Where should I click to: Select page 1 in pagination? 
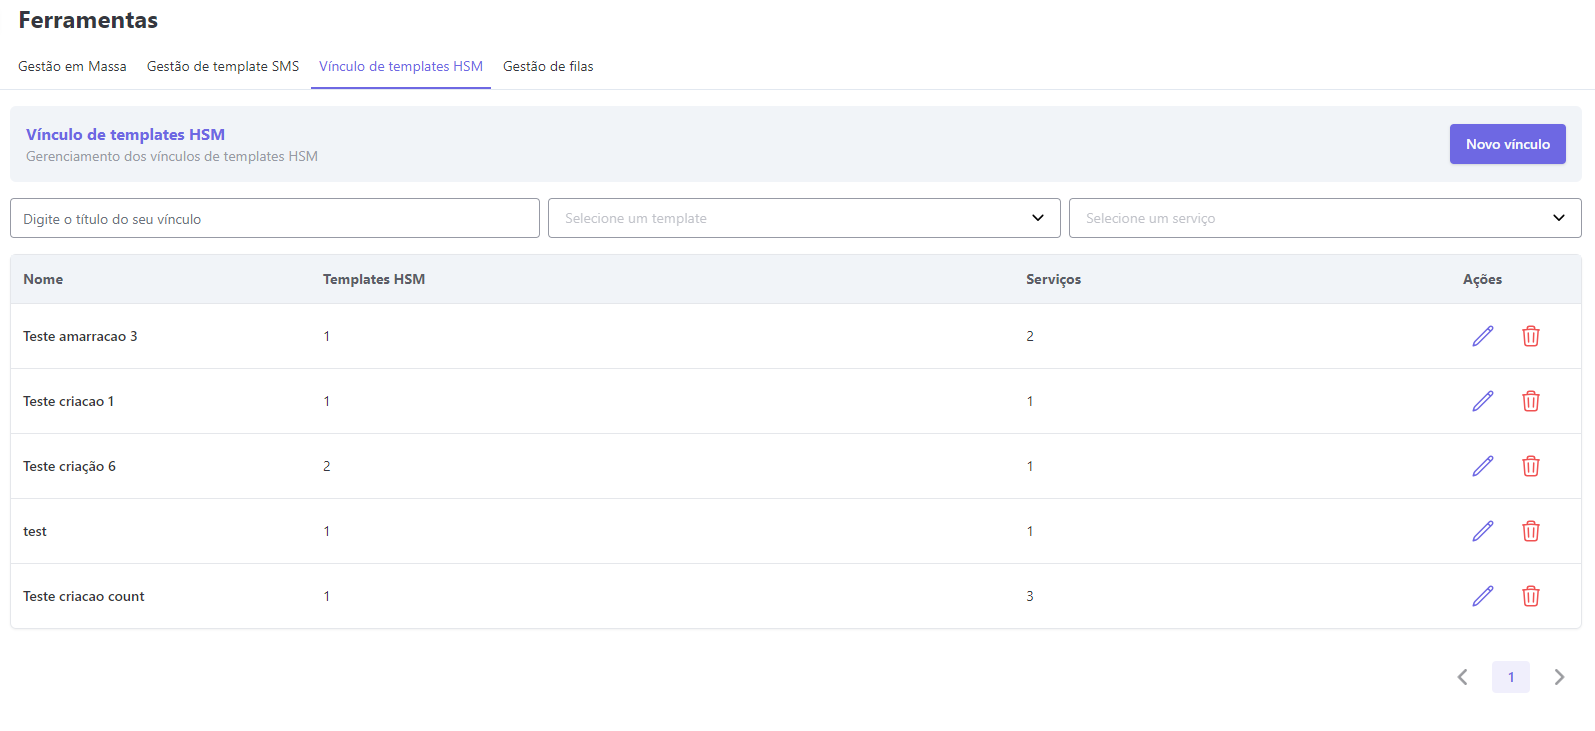click(1511, 677)
